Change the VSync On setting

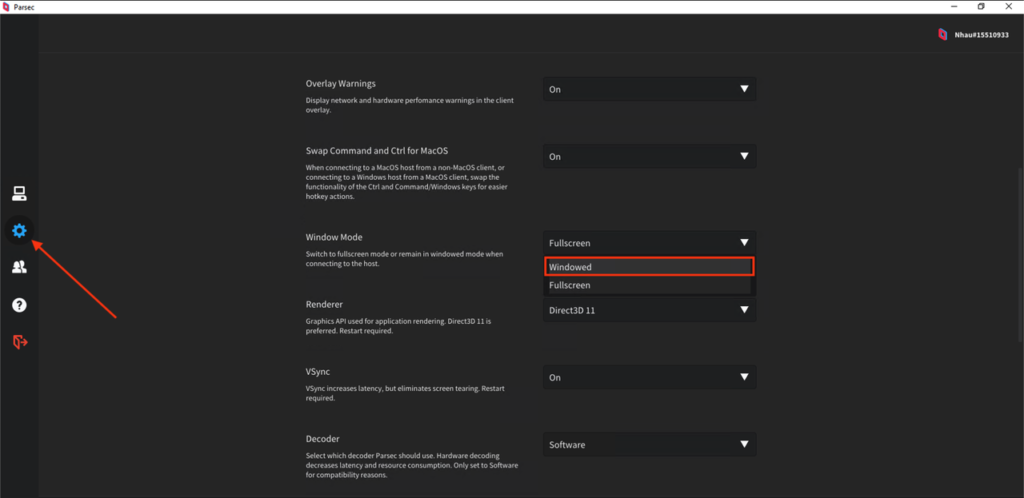[x=649, y=377]
